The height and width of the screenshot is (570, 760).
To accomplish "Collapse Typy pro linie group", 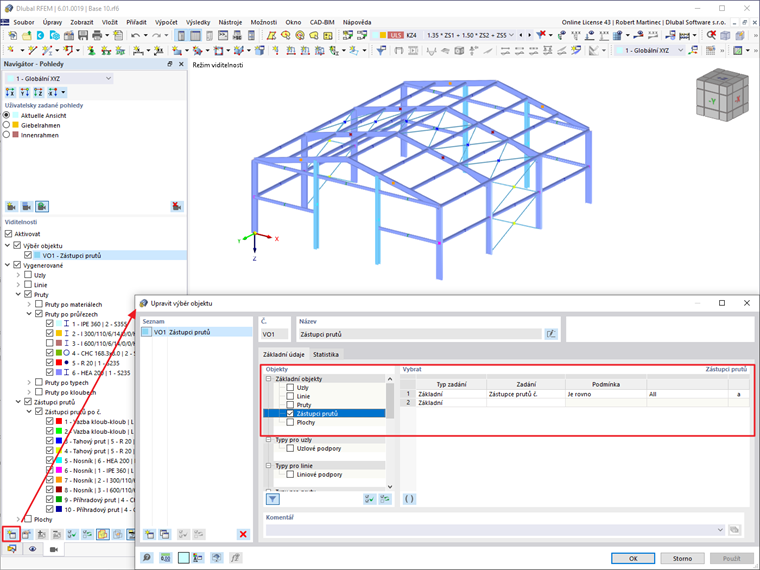I will point(269,465).
